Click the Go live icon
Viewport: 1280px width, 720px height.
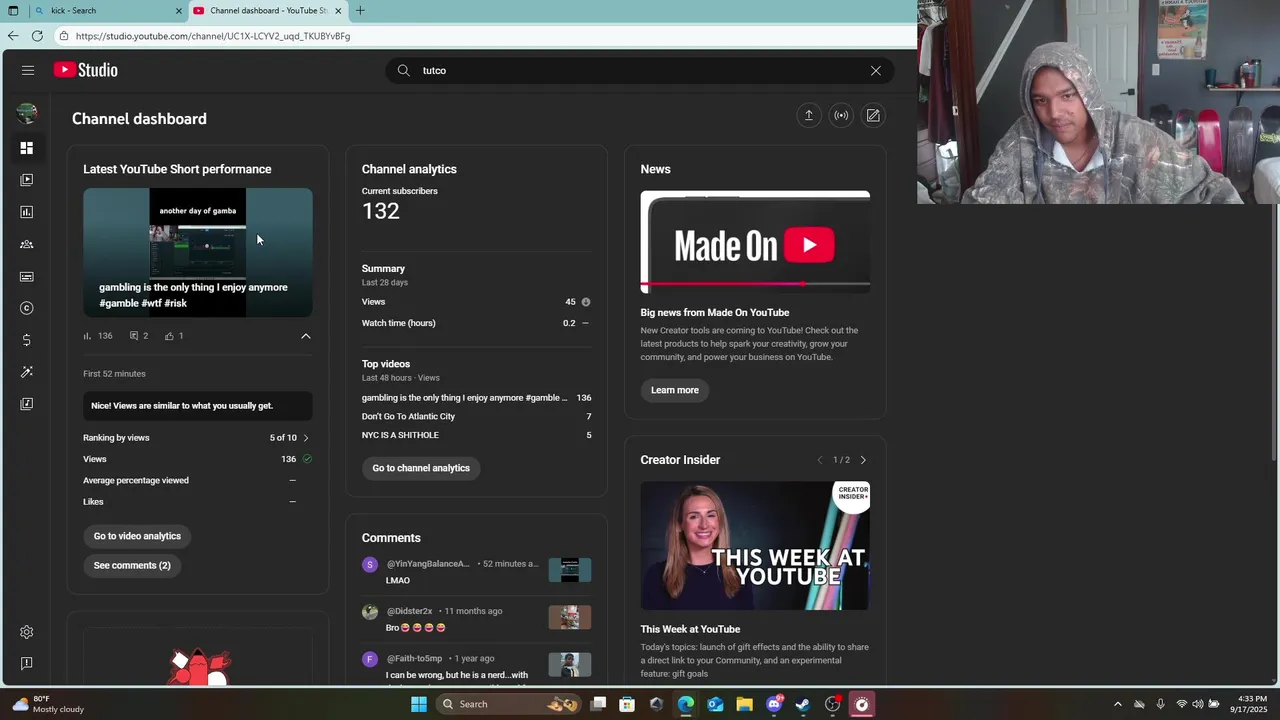(x=841, y=115)
